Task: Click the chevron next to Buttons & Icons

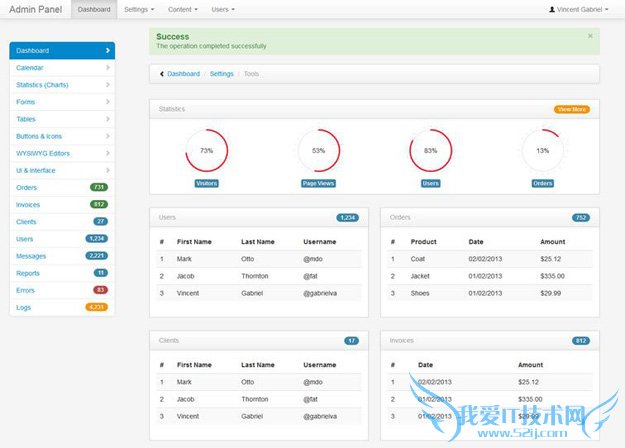Action: [108, 136]
